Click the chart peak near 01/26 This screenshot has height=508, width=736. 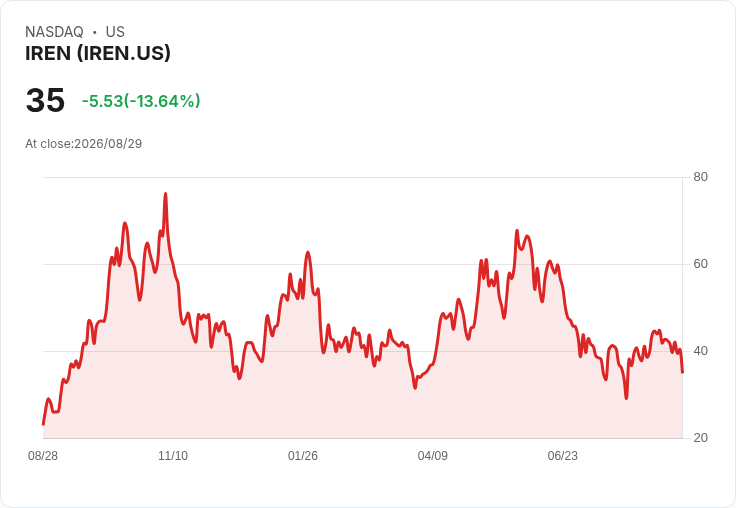[x=308, y=252]
